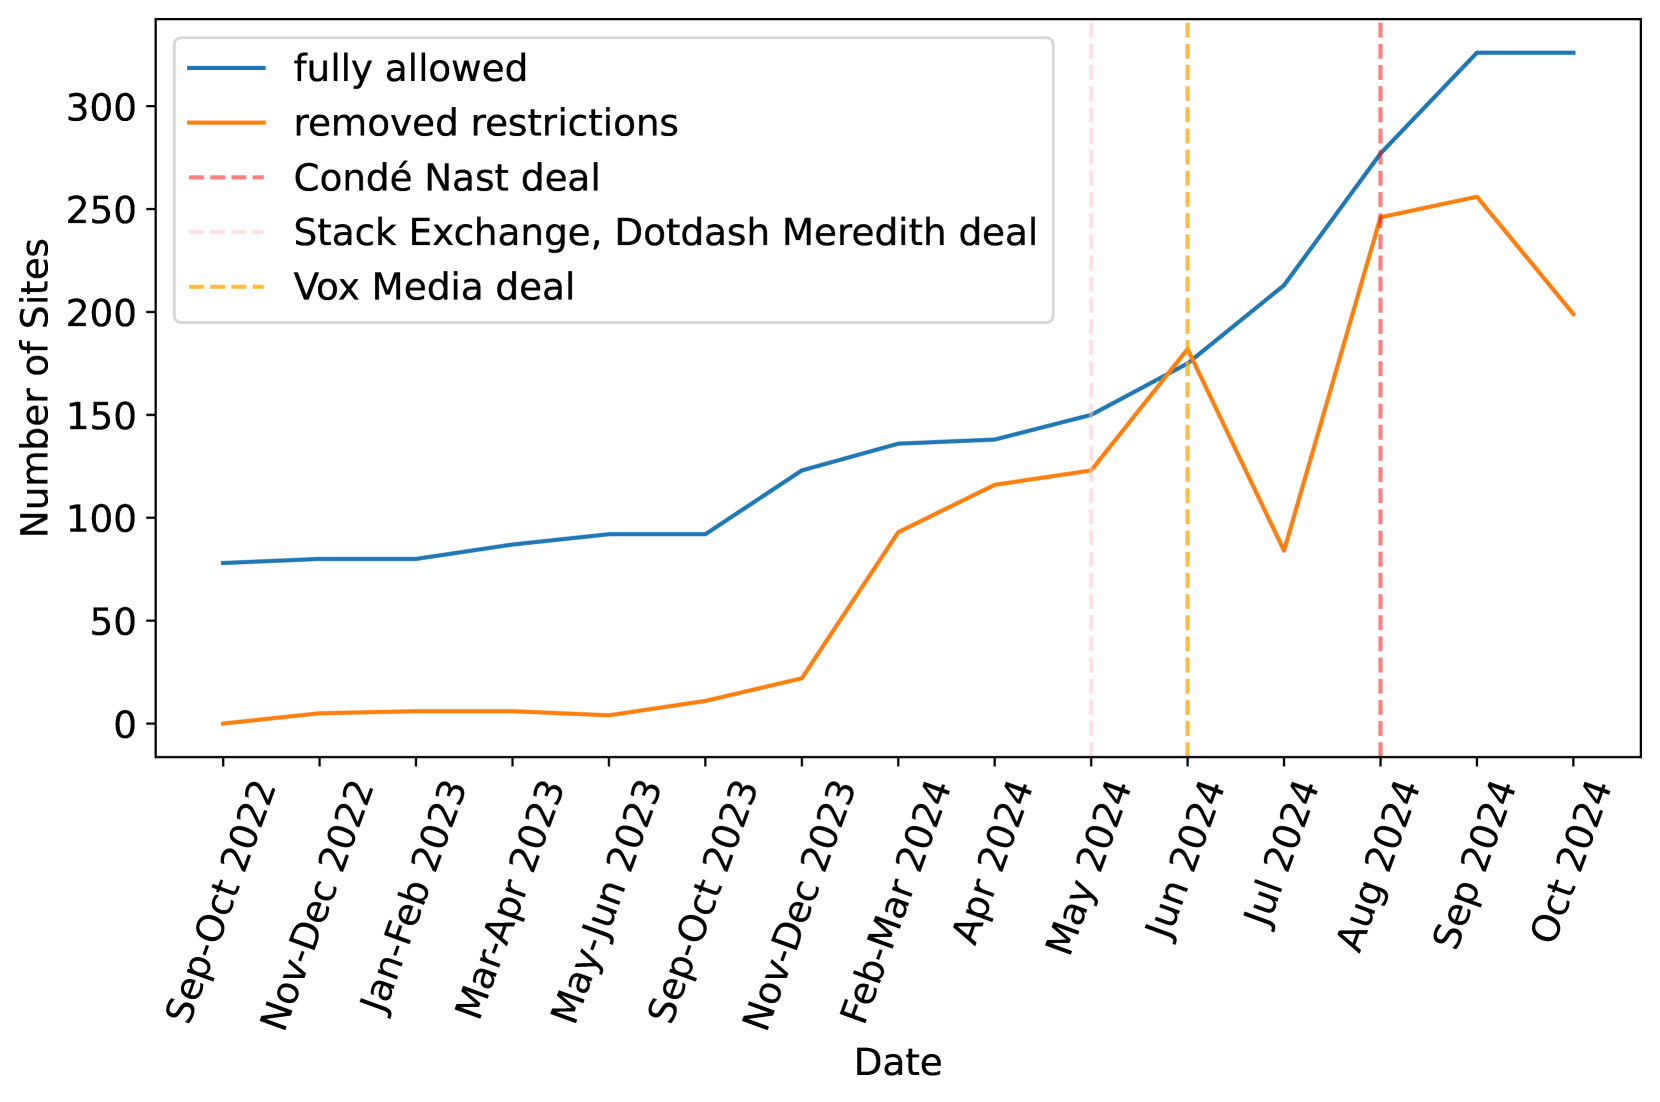Click the orange line's peak at Sep 2024
1660x1102 pixels.
1476,197
